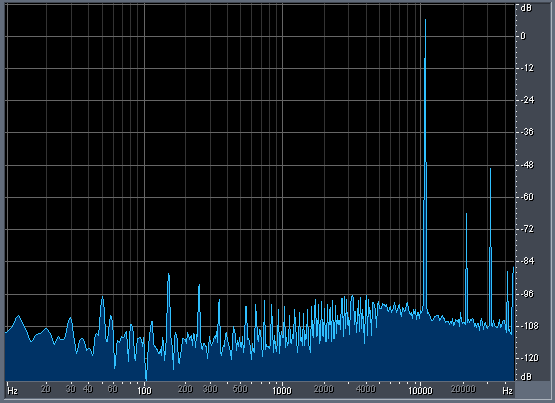Select the -108 dB axis label
Image resolution: width=555 pixels, height=403 pixels.
528,326
